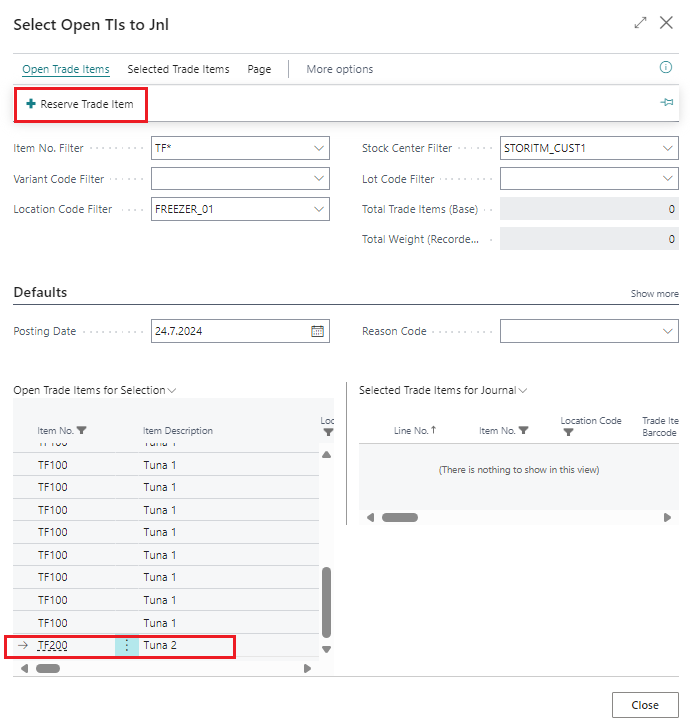Open the More options menu
The image size is (690, 728).
point(339,69)
